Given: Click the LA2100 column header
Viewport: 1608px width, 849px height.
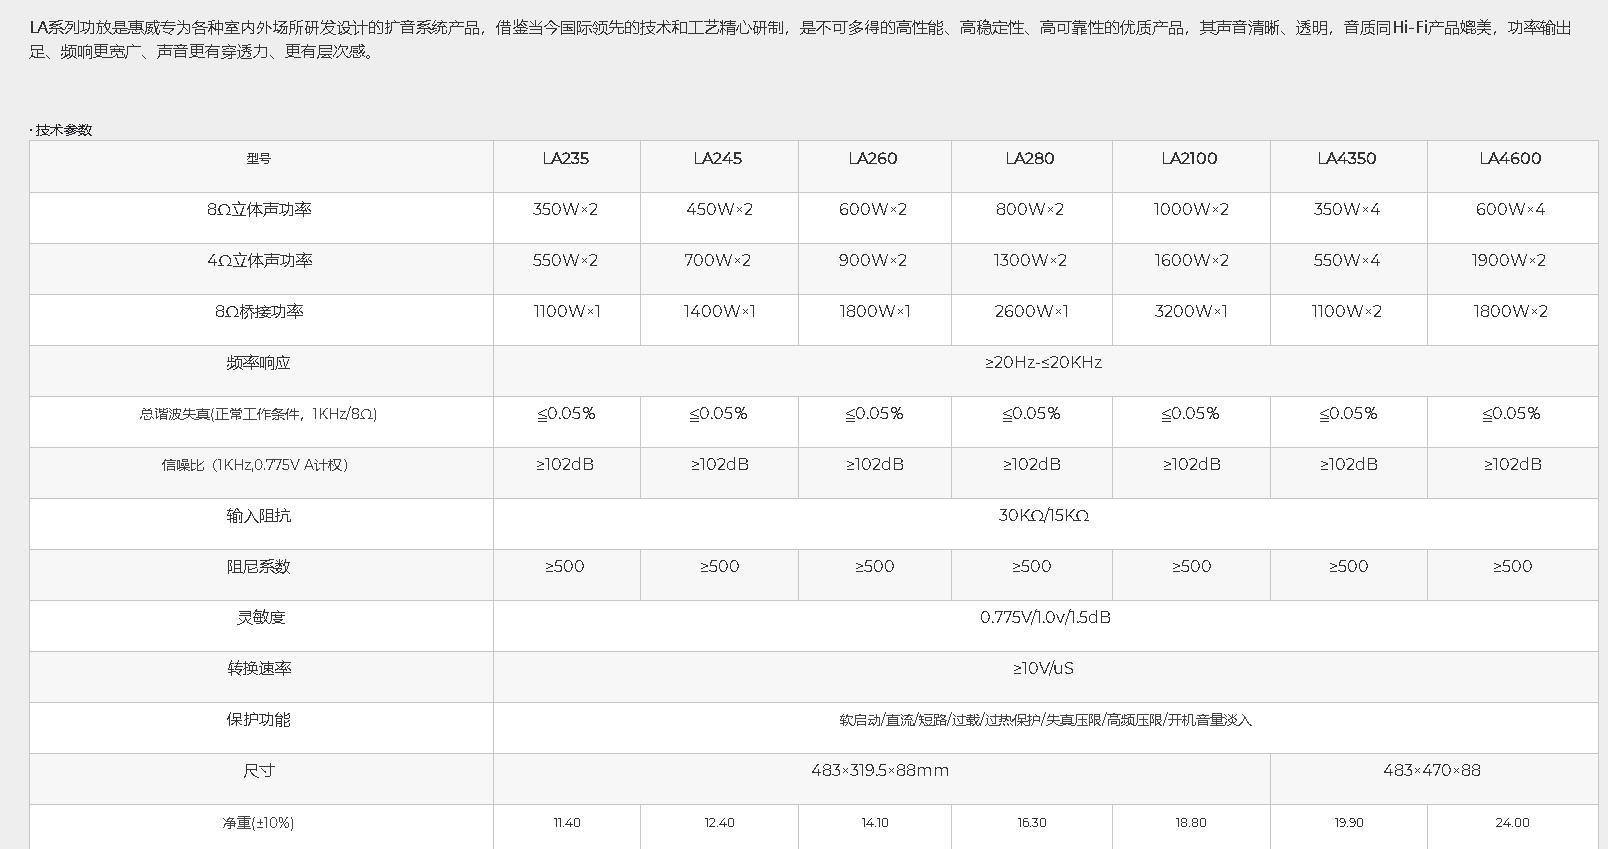Looking at the screenshot, I should click(1190, 159).
